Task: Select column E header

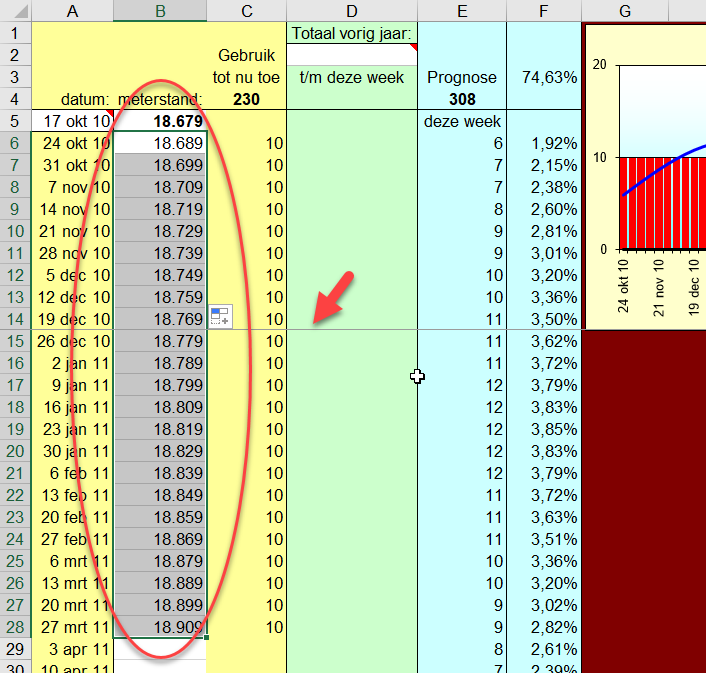Action: [462, 11]
